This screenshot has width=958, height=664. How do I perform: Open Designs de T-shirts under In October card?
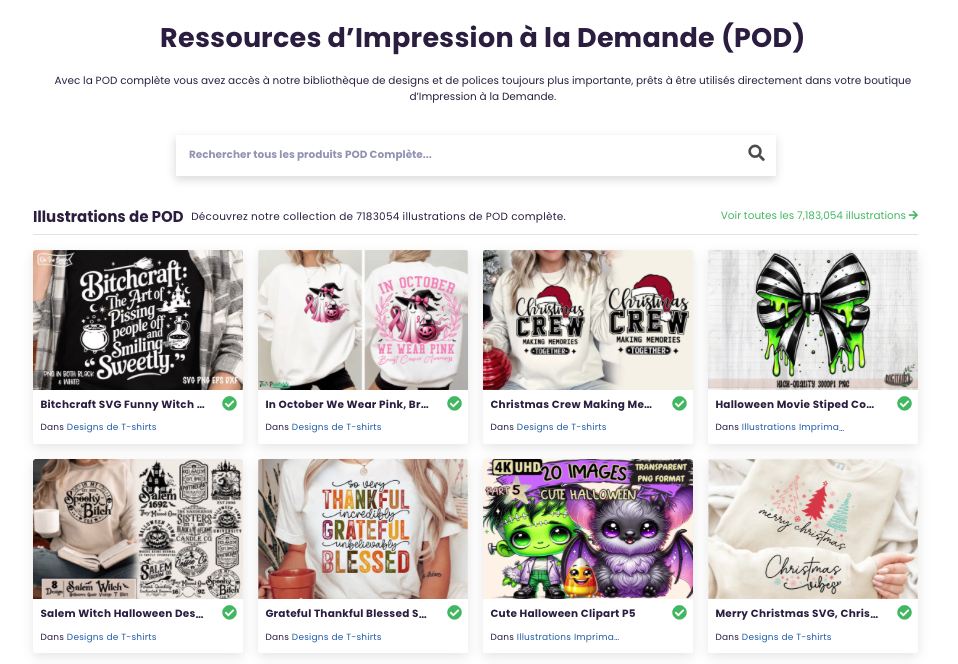pyautogui.click(x=336, y=427)
